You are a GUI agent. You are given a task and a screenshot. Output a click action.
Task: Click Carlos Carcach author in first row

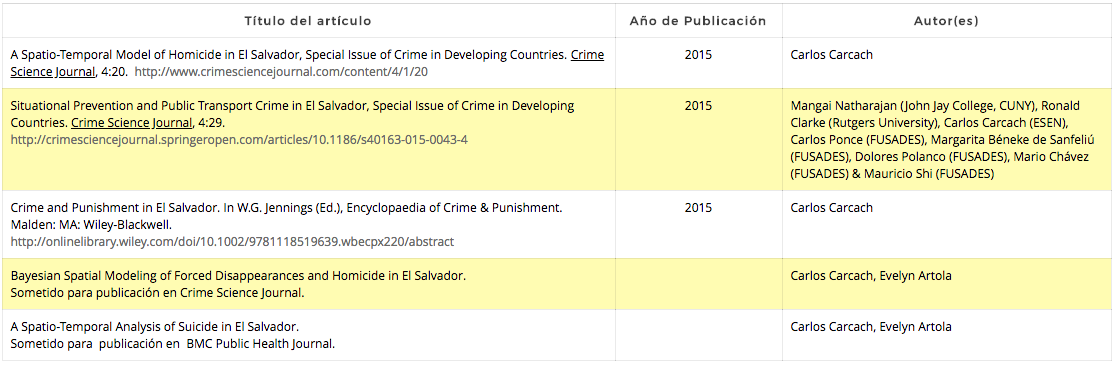pyautogui.click(x=832, y=55)
